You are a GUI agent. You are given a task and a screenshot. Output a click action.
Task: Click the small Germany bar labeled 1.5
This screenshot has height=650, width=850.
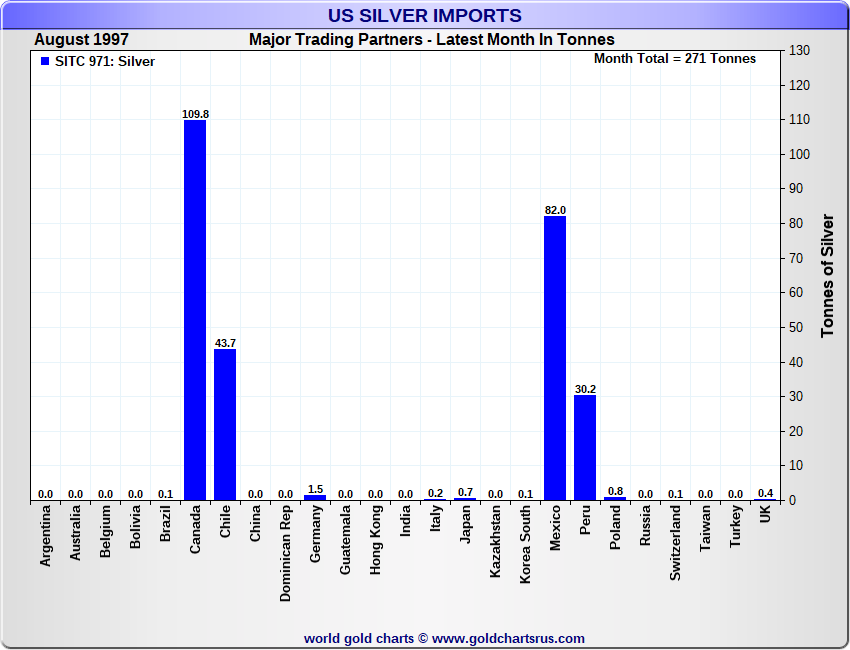pos(315,497)
